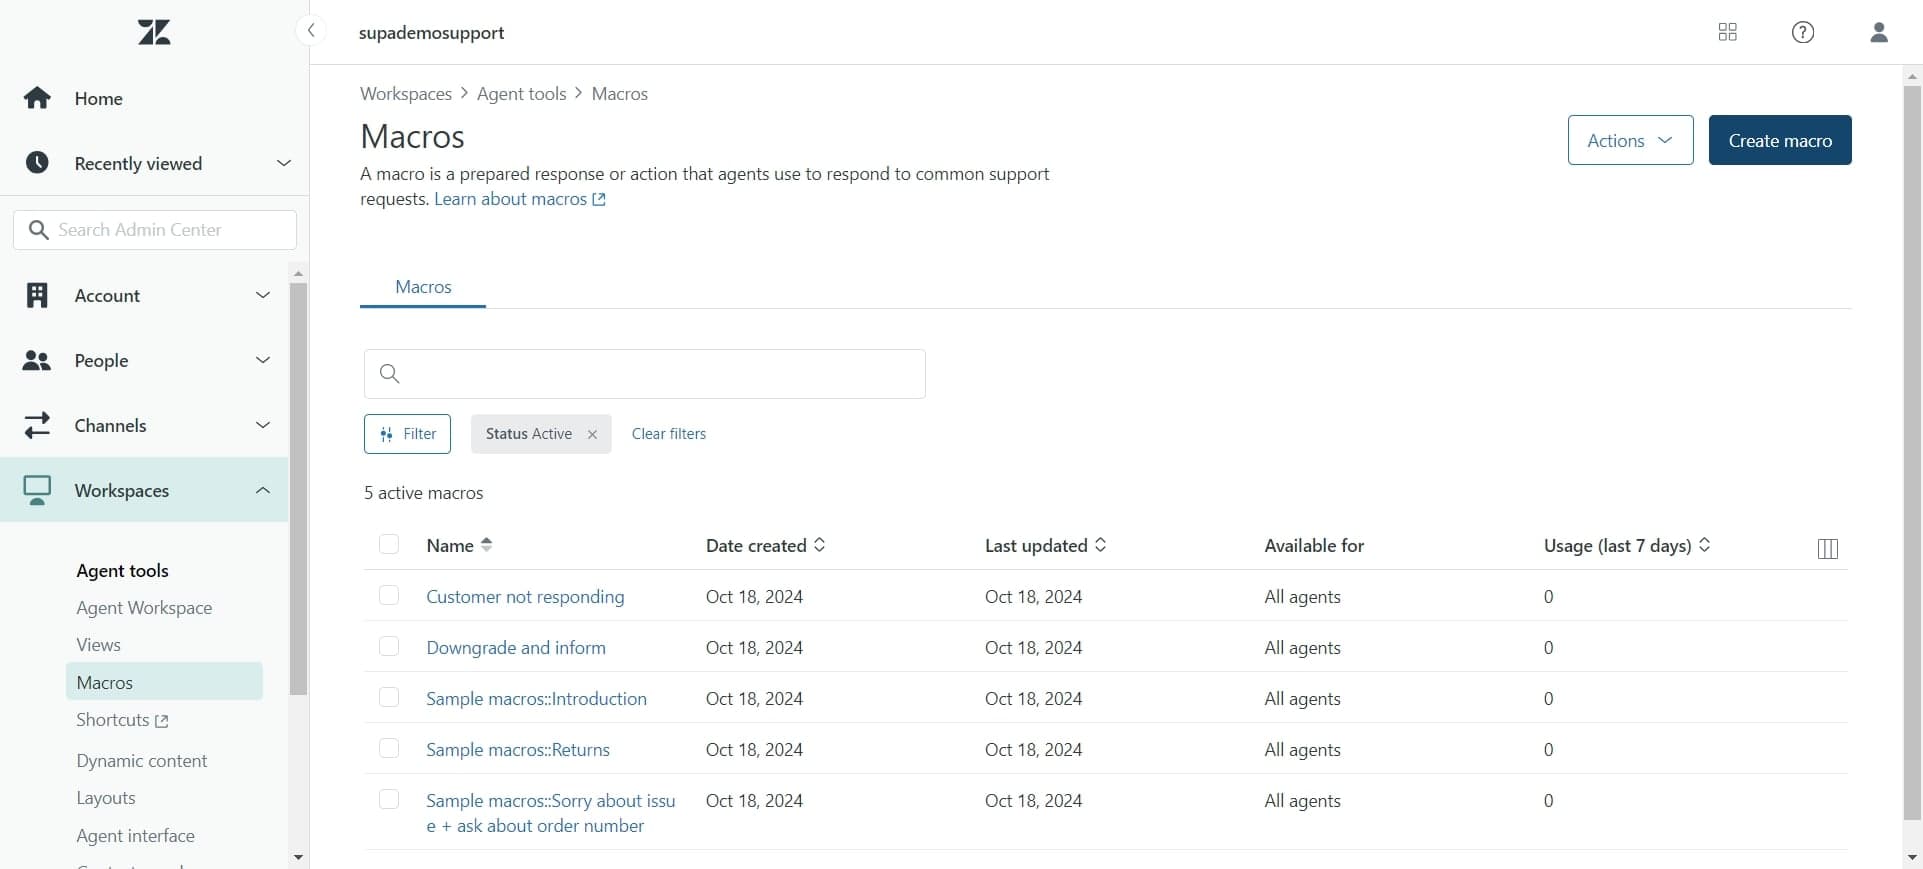The width and height of the screenshot is (1923, 869).
Task: Click the Account building icon
Action: [x=37, y=295]
